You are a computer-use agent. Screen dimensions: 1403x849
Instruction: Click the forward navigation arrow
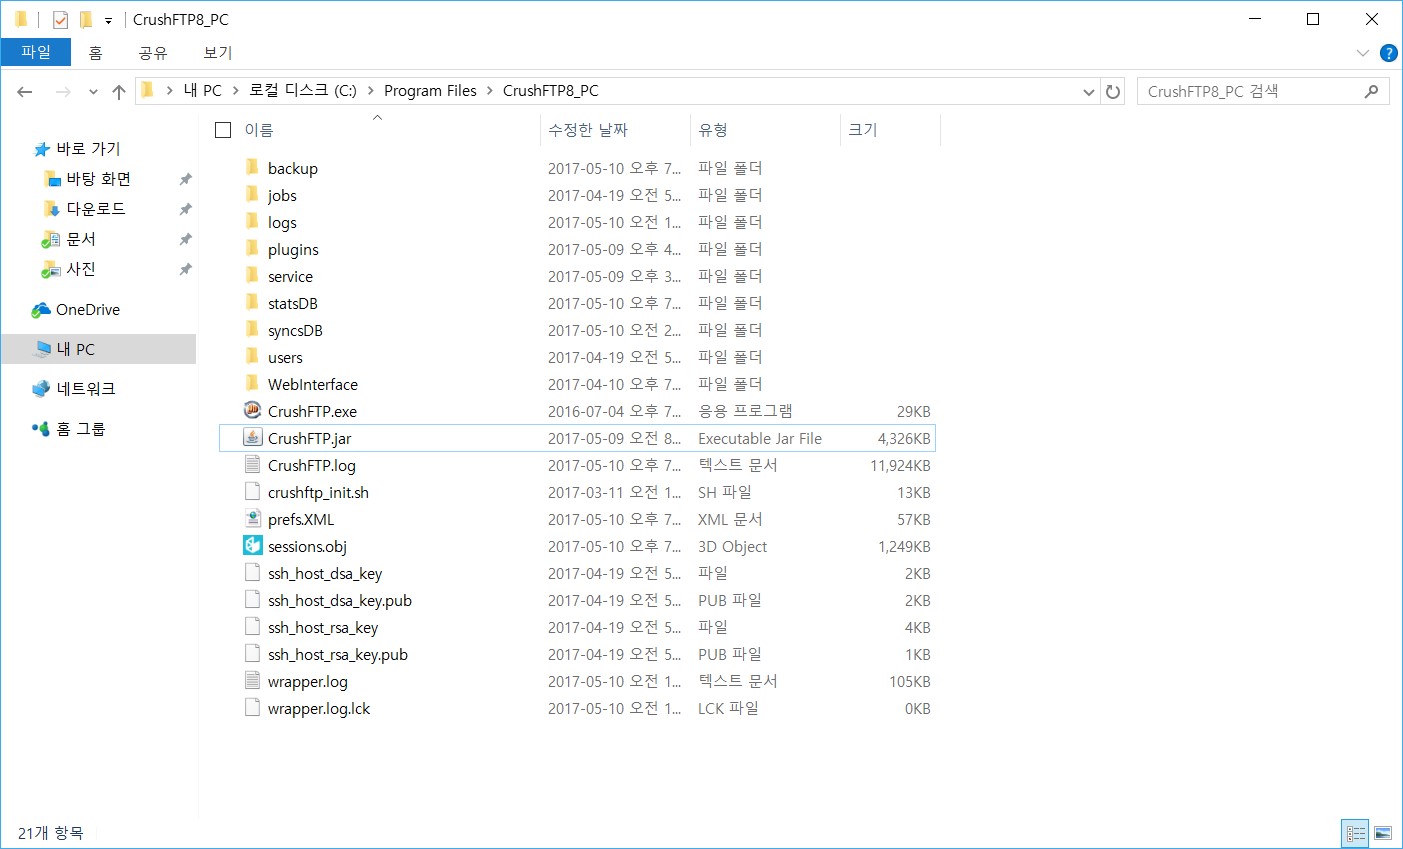[62, 91]
